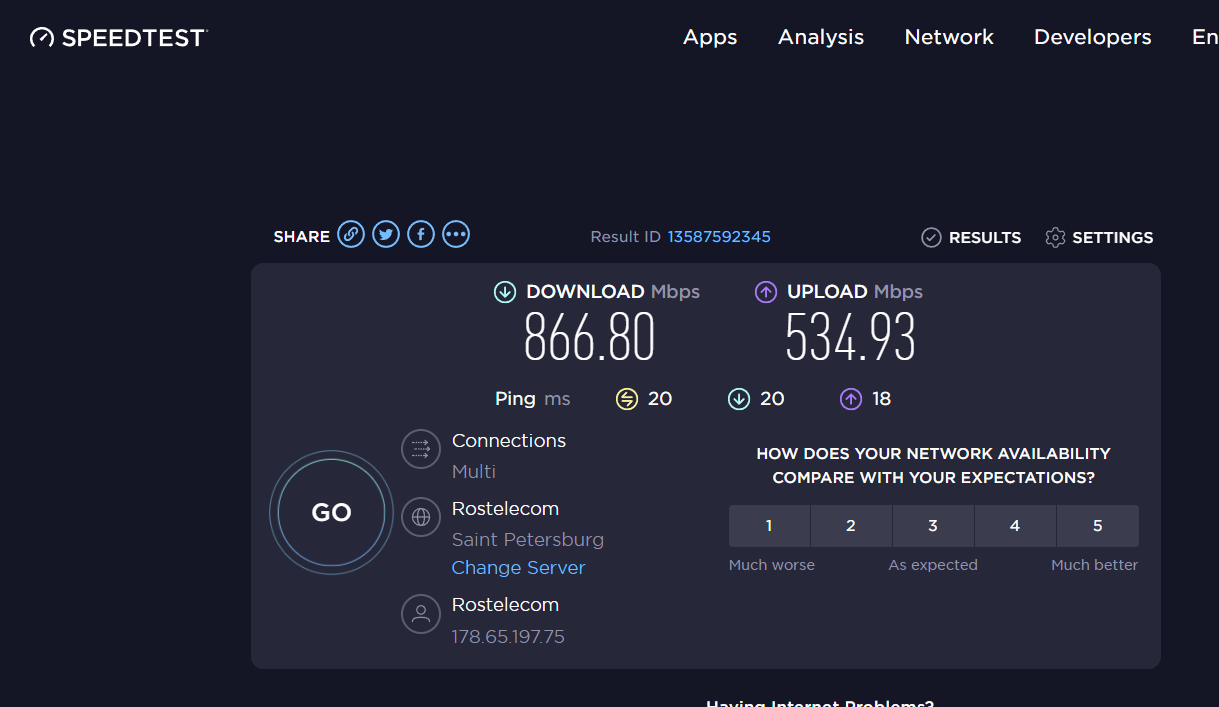Rate network availability as 5
Image resolution: width=1219 pixels, height=707 pixels.
1097,526
